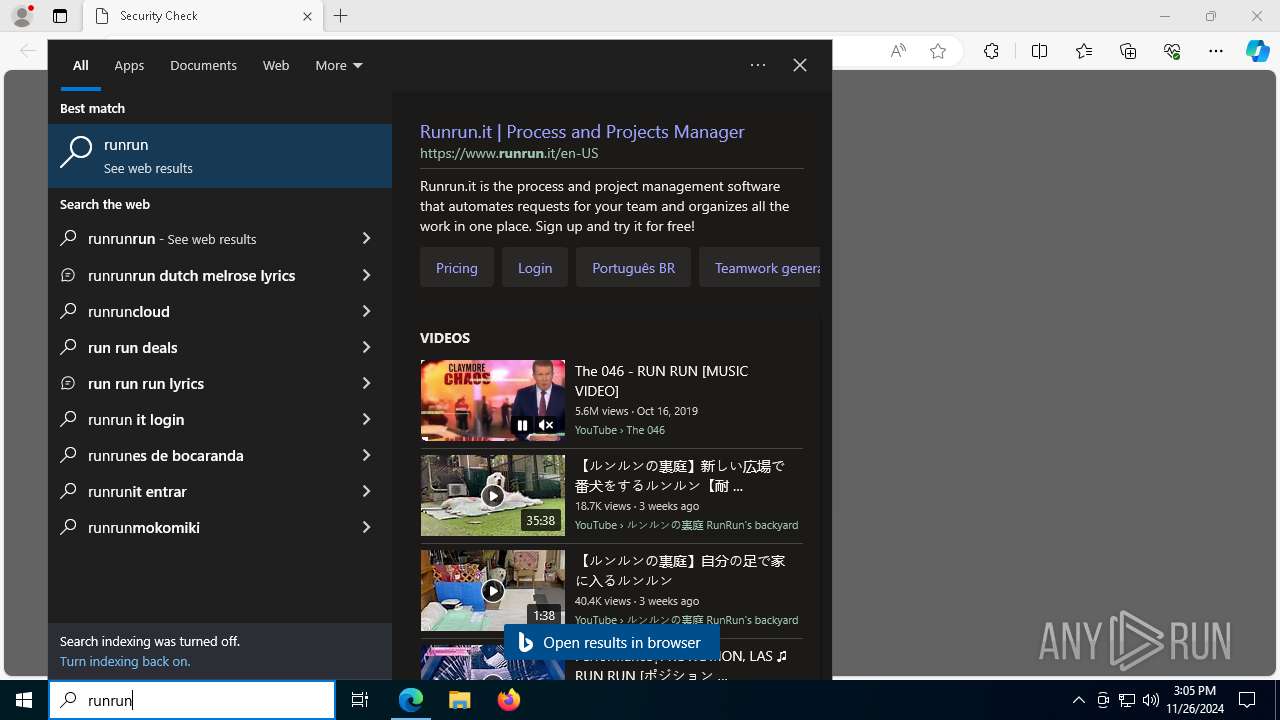This screenshot has width=1280, height=720.
Task: Open the taskbar clock and date
Action: 1194,700
